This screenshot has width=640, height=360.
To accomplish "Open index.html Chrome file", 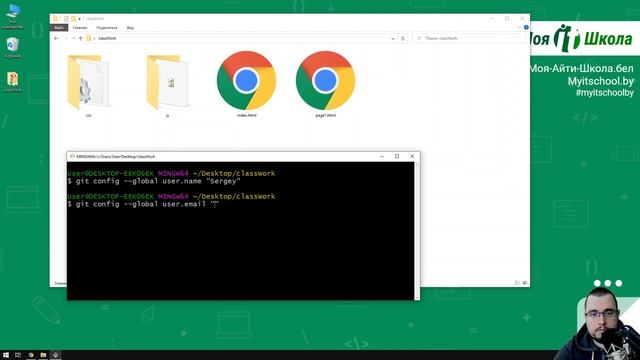I will point(247,84).
